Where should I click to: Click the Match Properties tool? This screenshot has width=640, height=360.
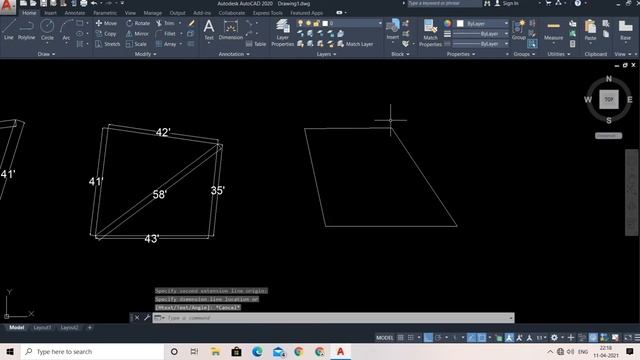click(430, 33)
